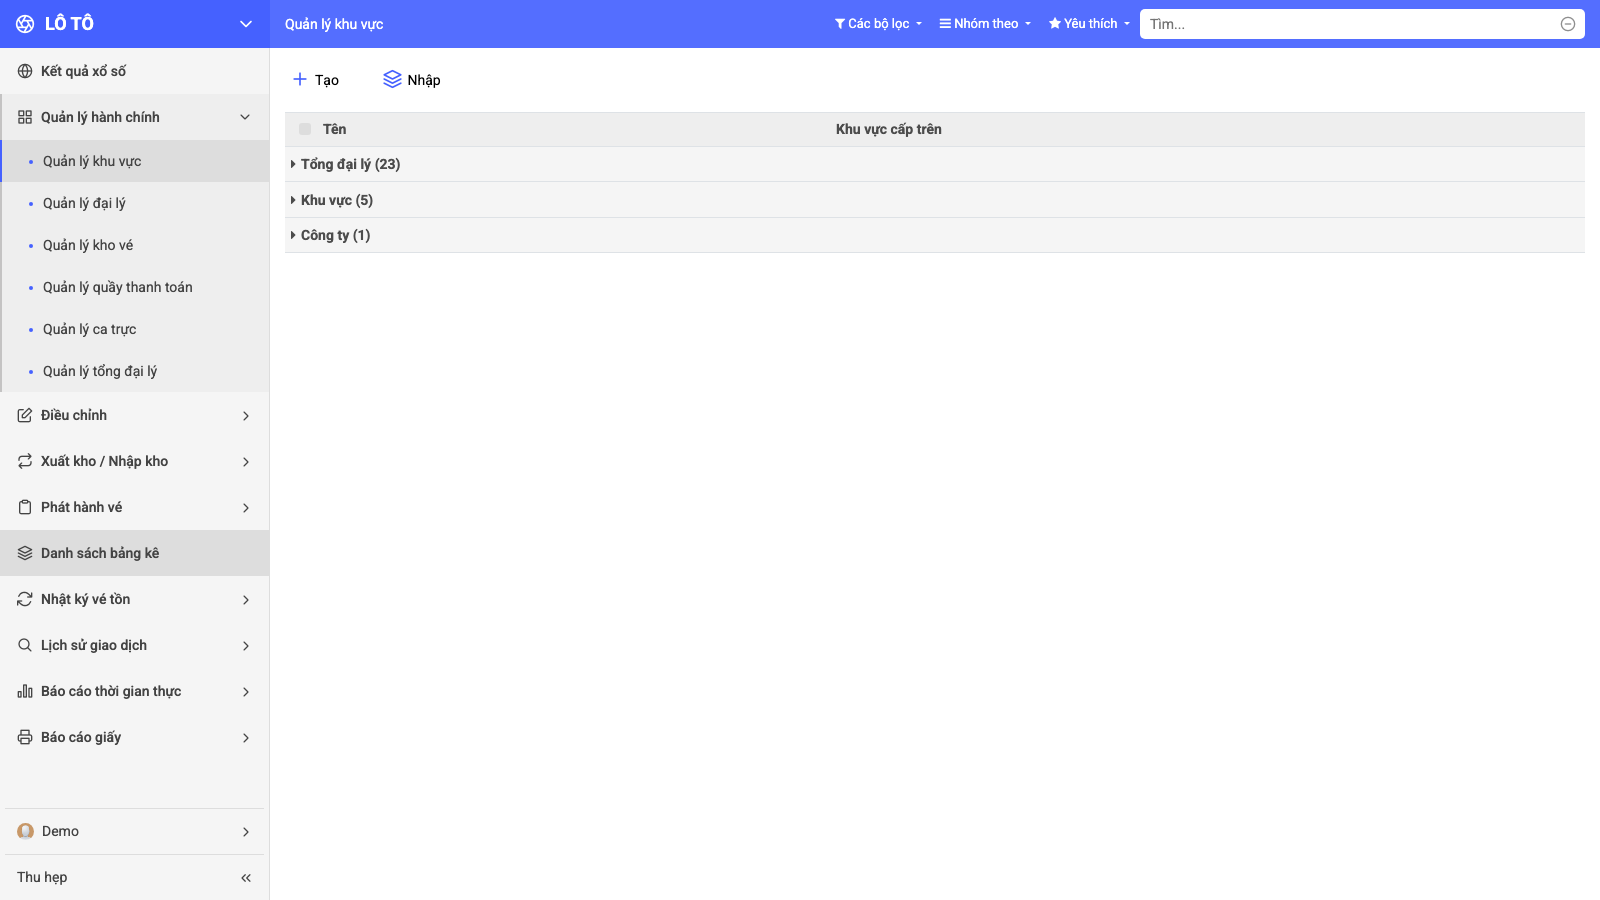Click the clear icon inside the search box

coord(1568,24)
